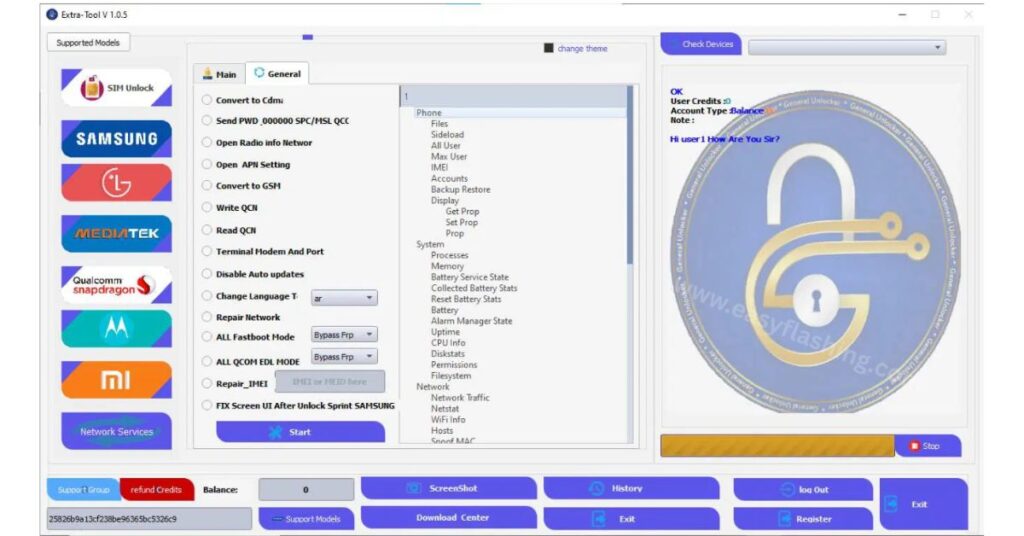Select Disable Auto updates option
The width and height of the screenshot is (1024, 536).
[206, 274]
